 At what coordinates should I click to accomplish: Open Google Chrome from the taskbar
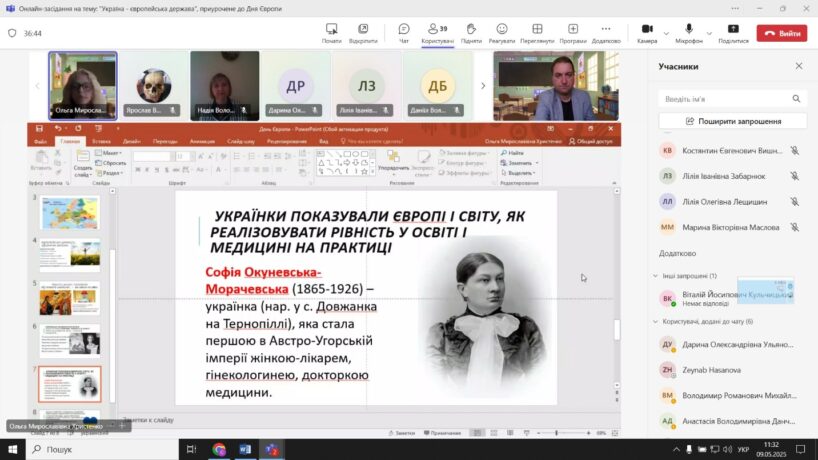pos(219,450)
